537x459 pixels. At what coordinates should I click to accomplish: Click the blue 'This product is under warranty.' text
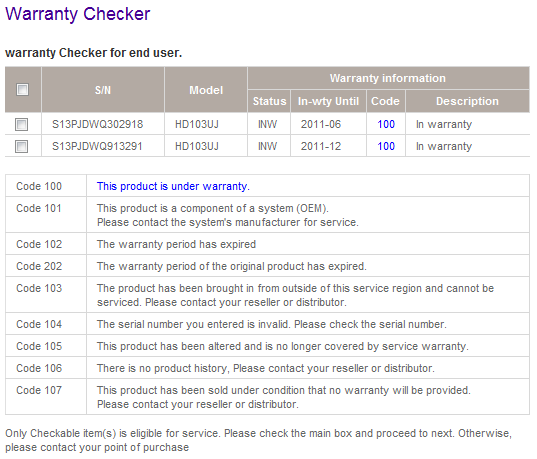point(173,186)
